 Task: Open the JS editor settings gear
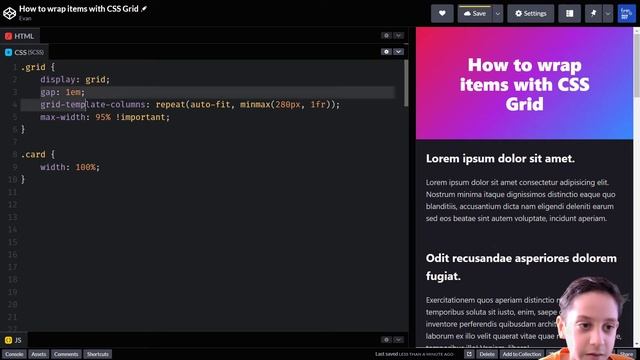coord(386,340)
